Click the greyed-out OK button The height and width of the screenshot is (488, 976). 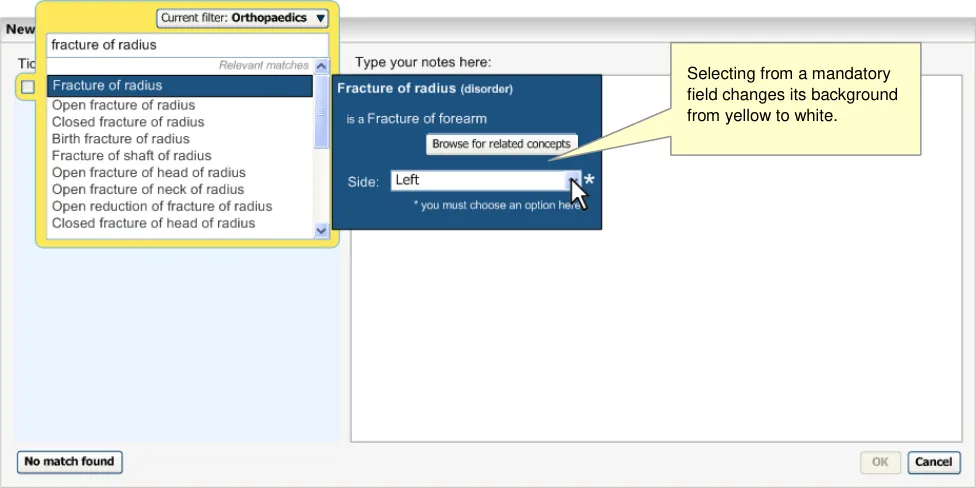pyautogui.click(x=879, y=462)
